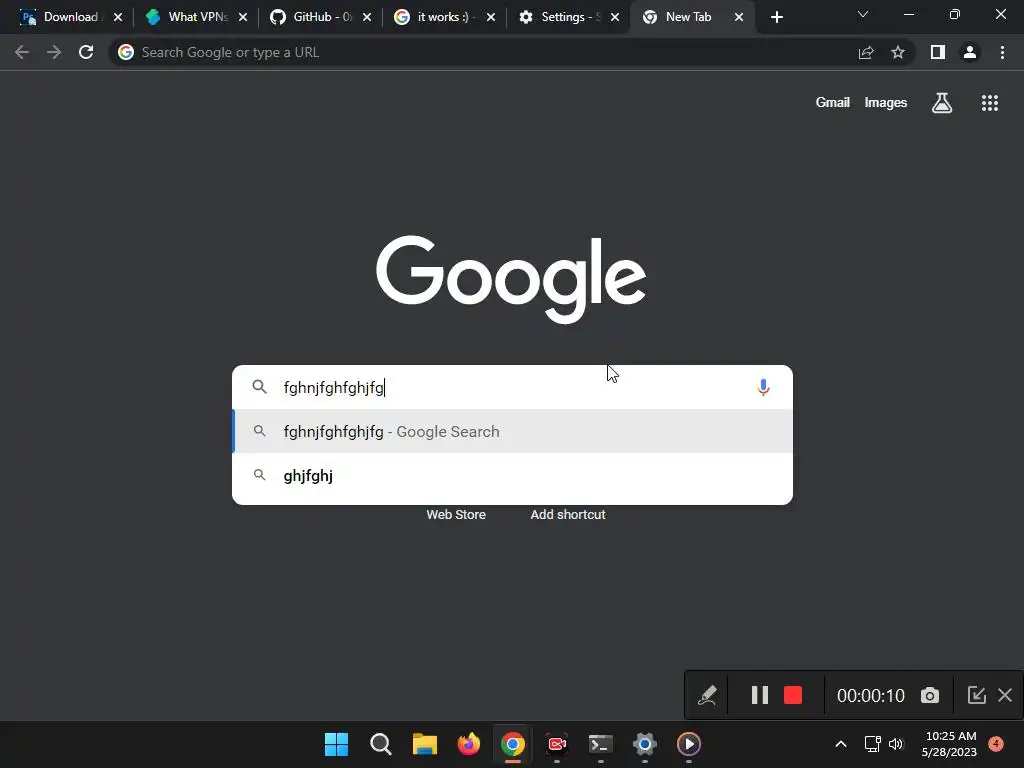The width and height of the screenshot is (1024, 768).
Task: Open Search Labs flask icon
Action: coord(942,103)
